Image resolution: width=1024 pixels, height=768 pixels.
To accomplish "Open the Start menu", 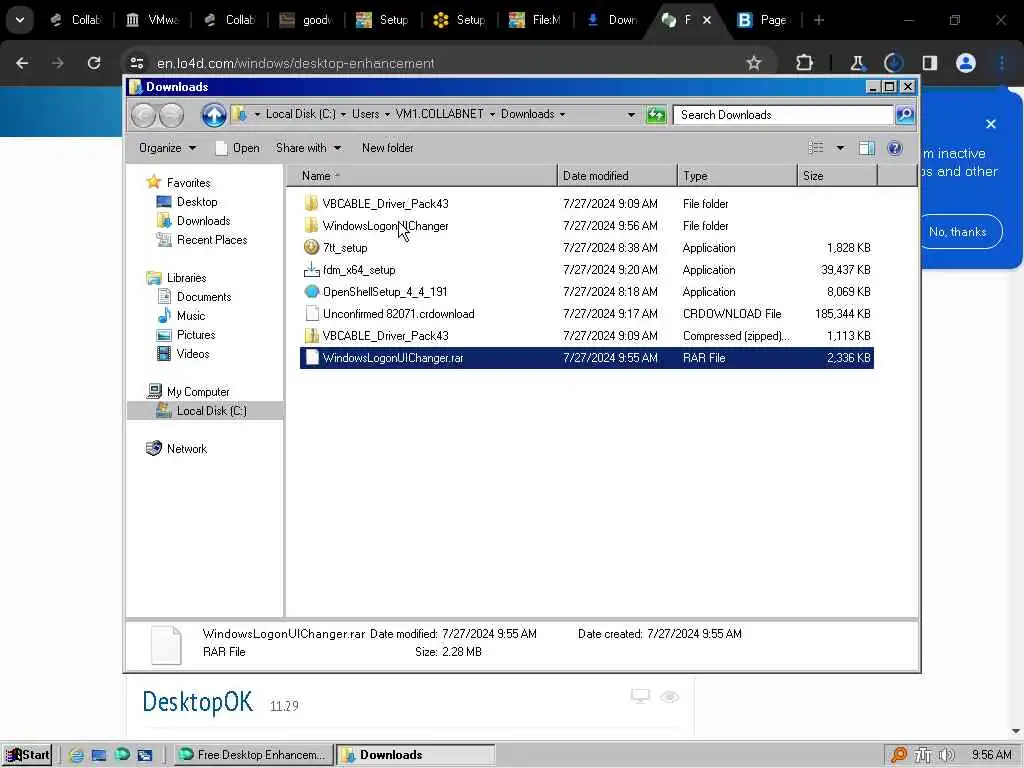I will 27,755.
